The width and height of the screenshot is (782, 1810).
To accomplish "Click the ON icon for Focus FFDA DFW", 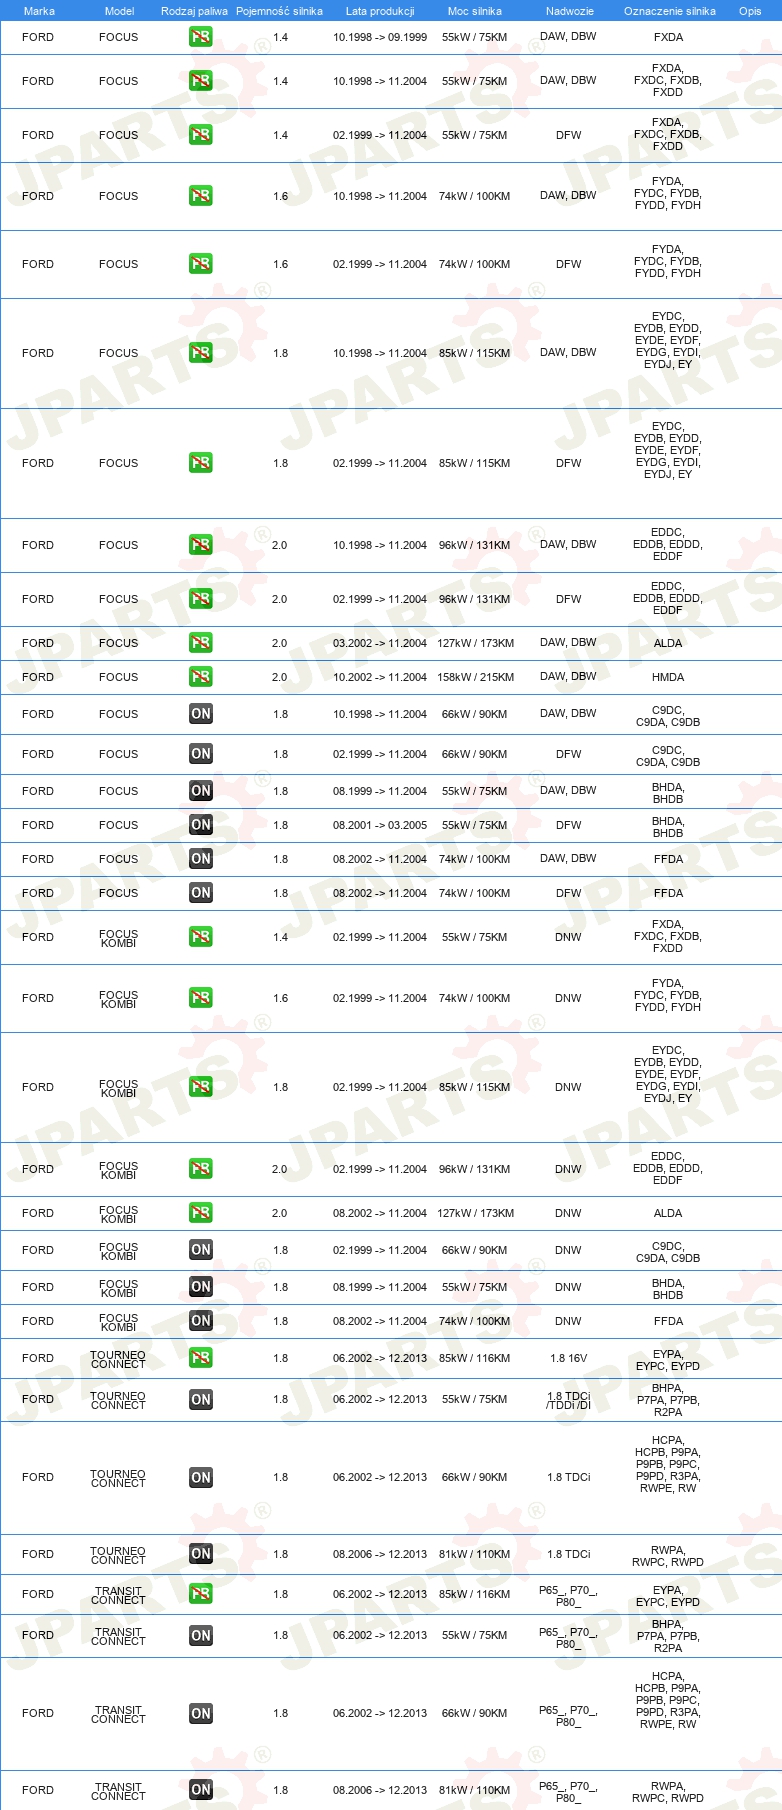I will 201,893.
